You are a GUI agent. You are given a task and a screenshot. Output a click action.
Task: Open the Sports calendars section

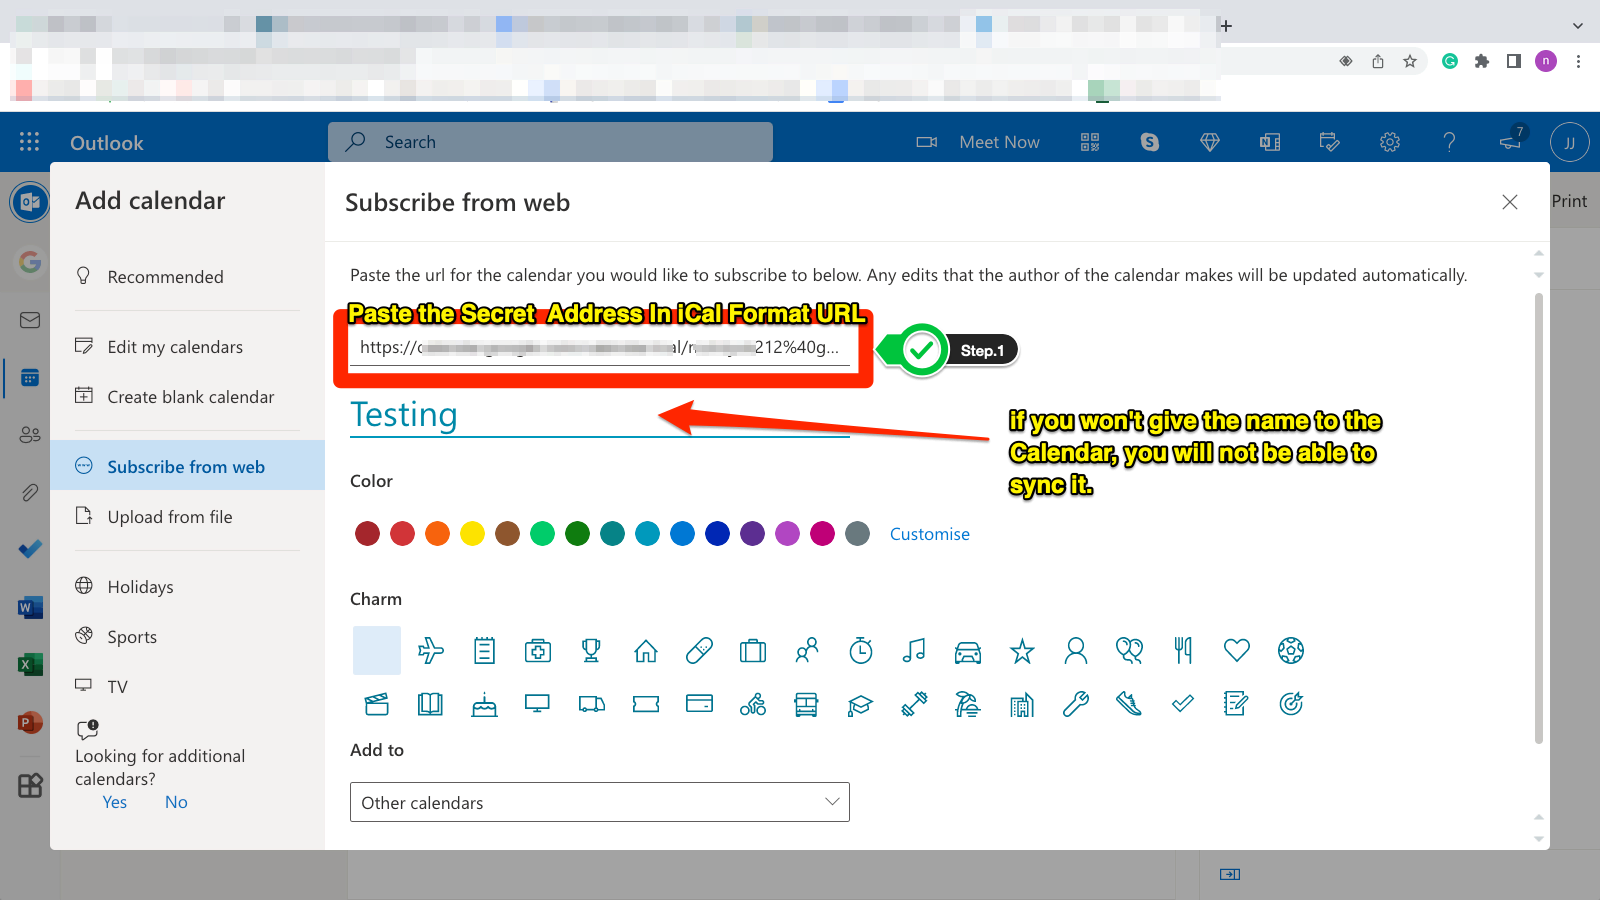[x=131, y=636]
